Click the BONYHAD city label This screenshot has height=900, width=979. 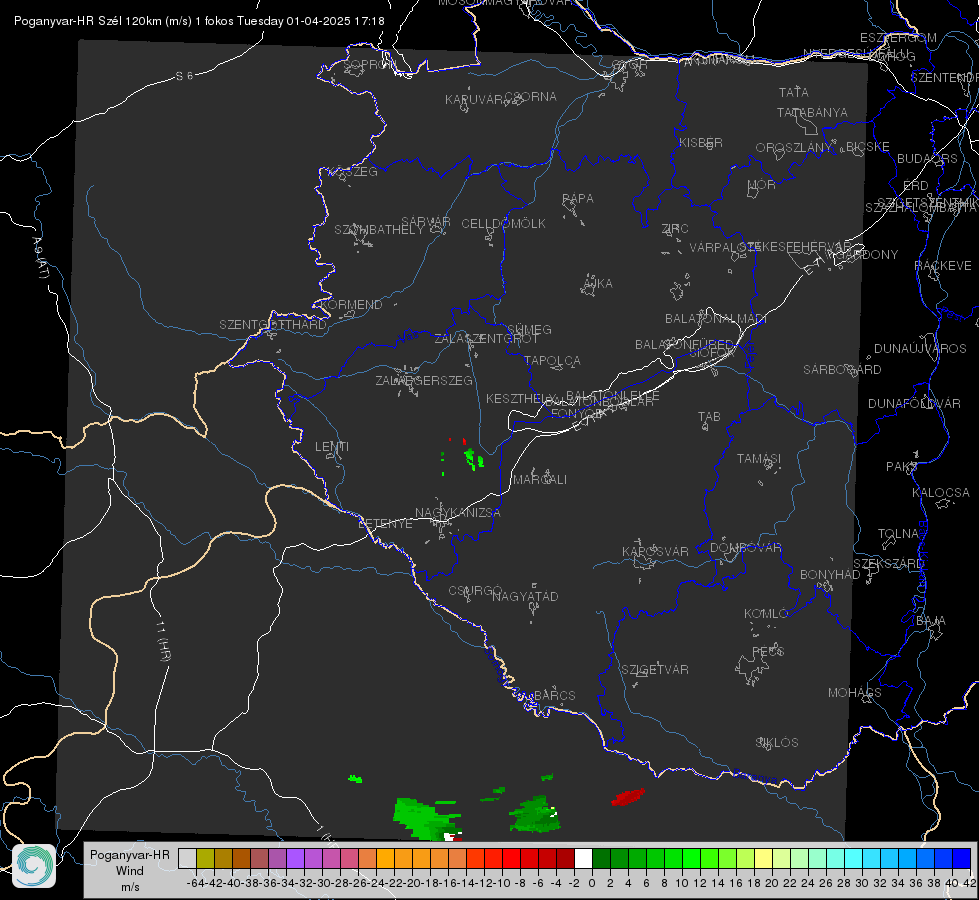(x=830, y=574)
